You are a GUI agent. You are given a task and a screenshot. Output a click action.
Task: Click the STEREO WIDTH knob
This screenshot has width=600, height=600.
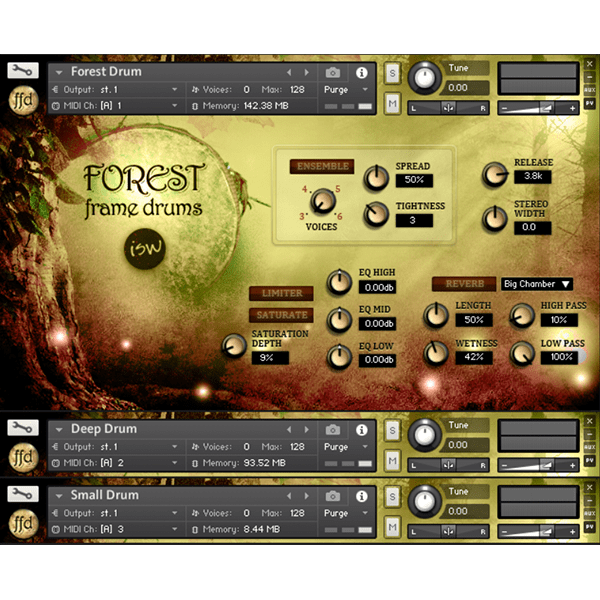coord(494,219)
